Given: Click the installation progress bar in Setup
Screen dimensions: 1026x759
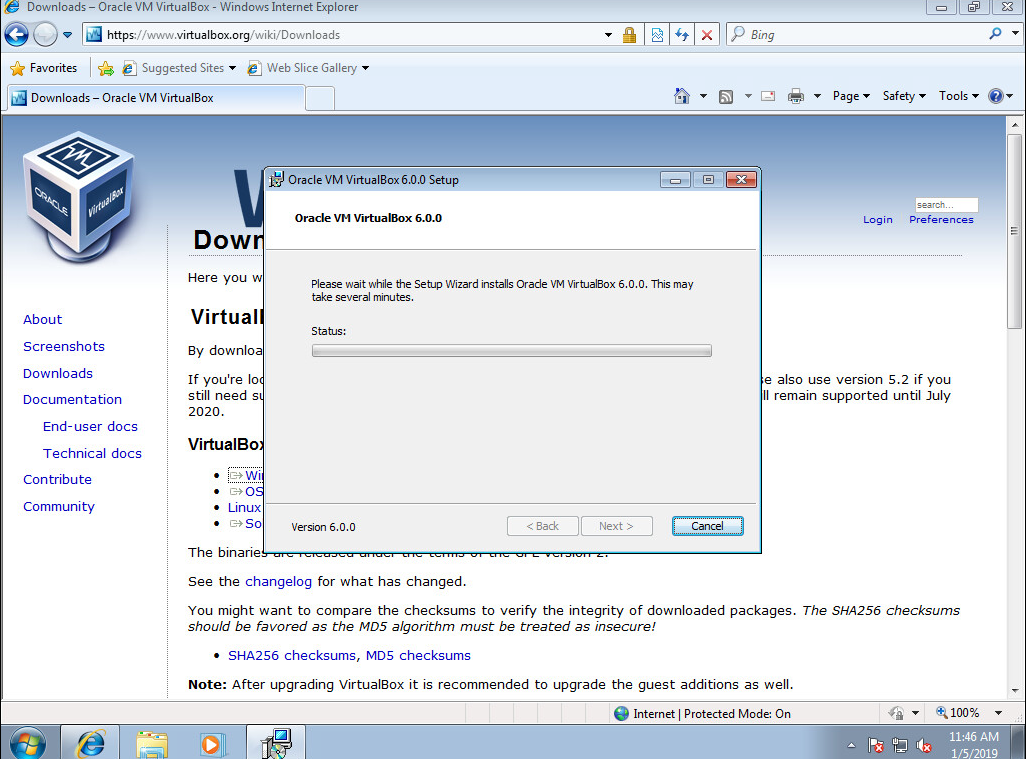Looking at the screenshot, I should 512,351.
